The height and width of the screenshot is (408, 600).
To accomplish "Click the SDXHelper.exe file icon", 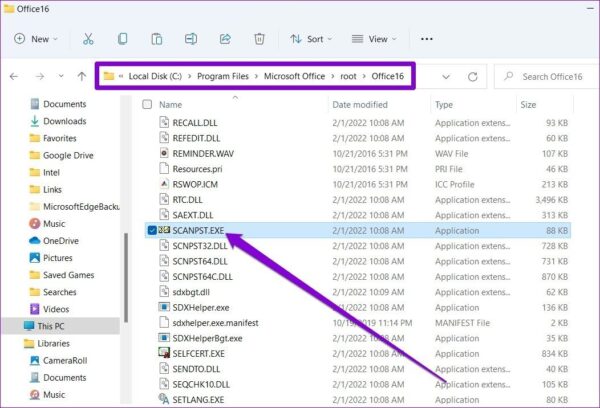I will [164, 307].
